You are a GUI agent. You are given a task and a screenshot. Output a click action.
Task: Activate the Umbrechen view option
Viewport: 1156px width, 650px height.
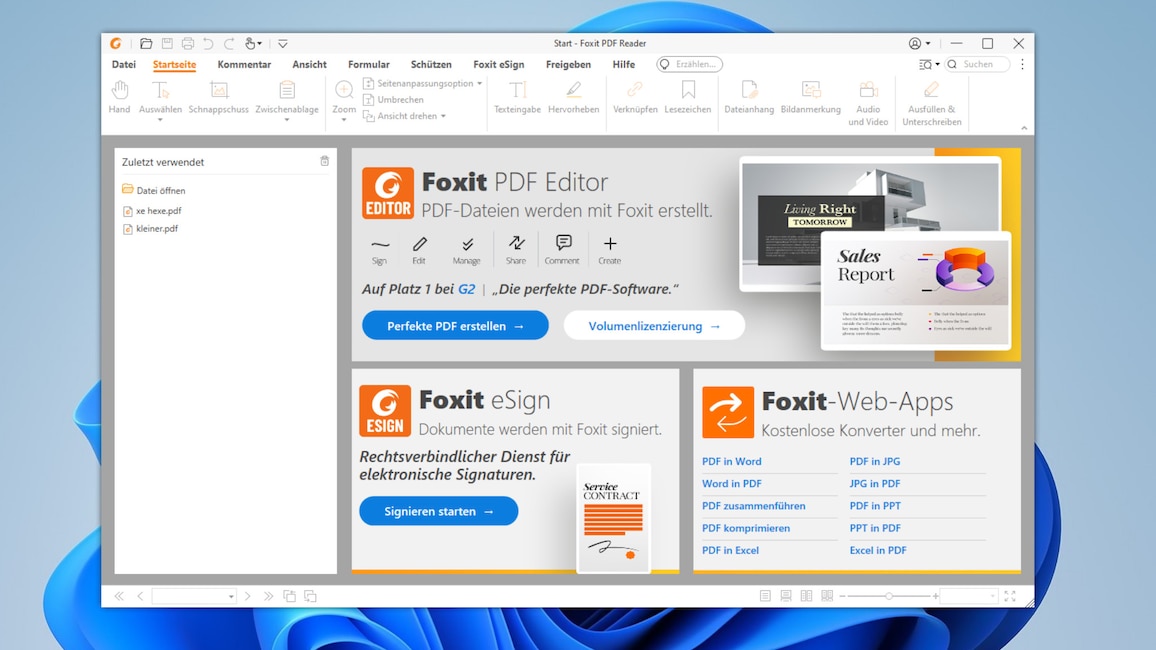394,99
